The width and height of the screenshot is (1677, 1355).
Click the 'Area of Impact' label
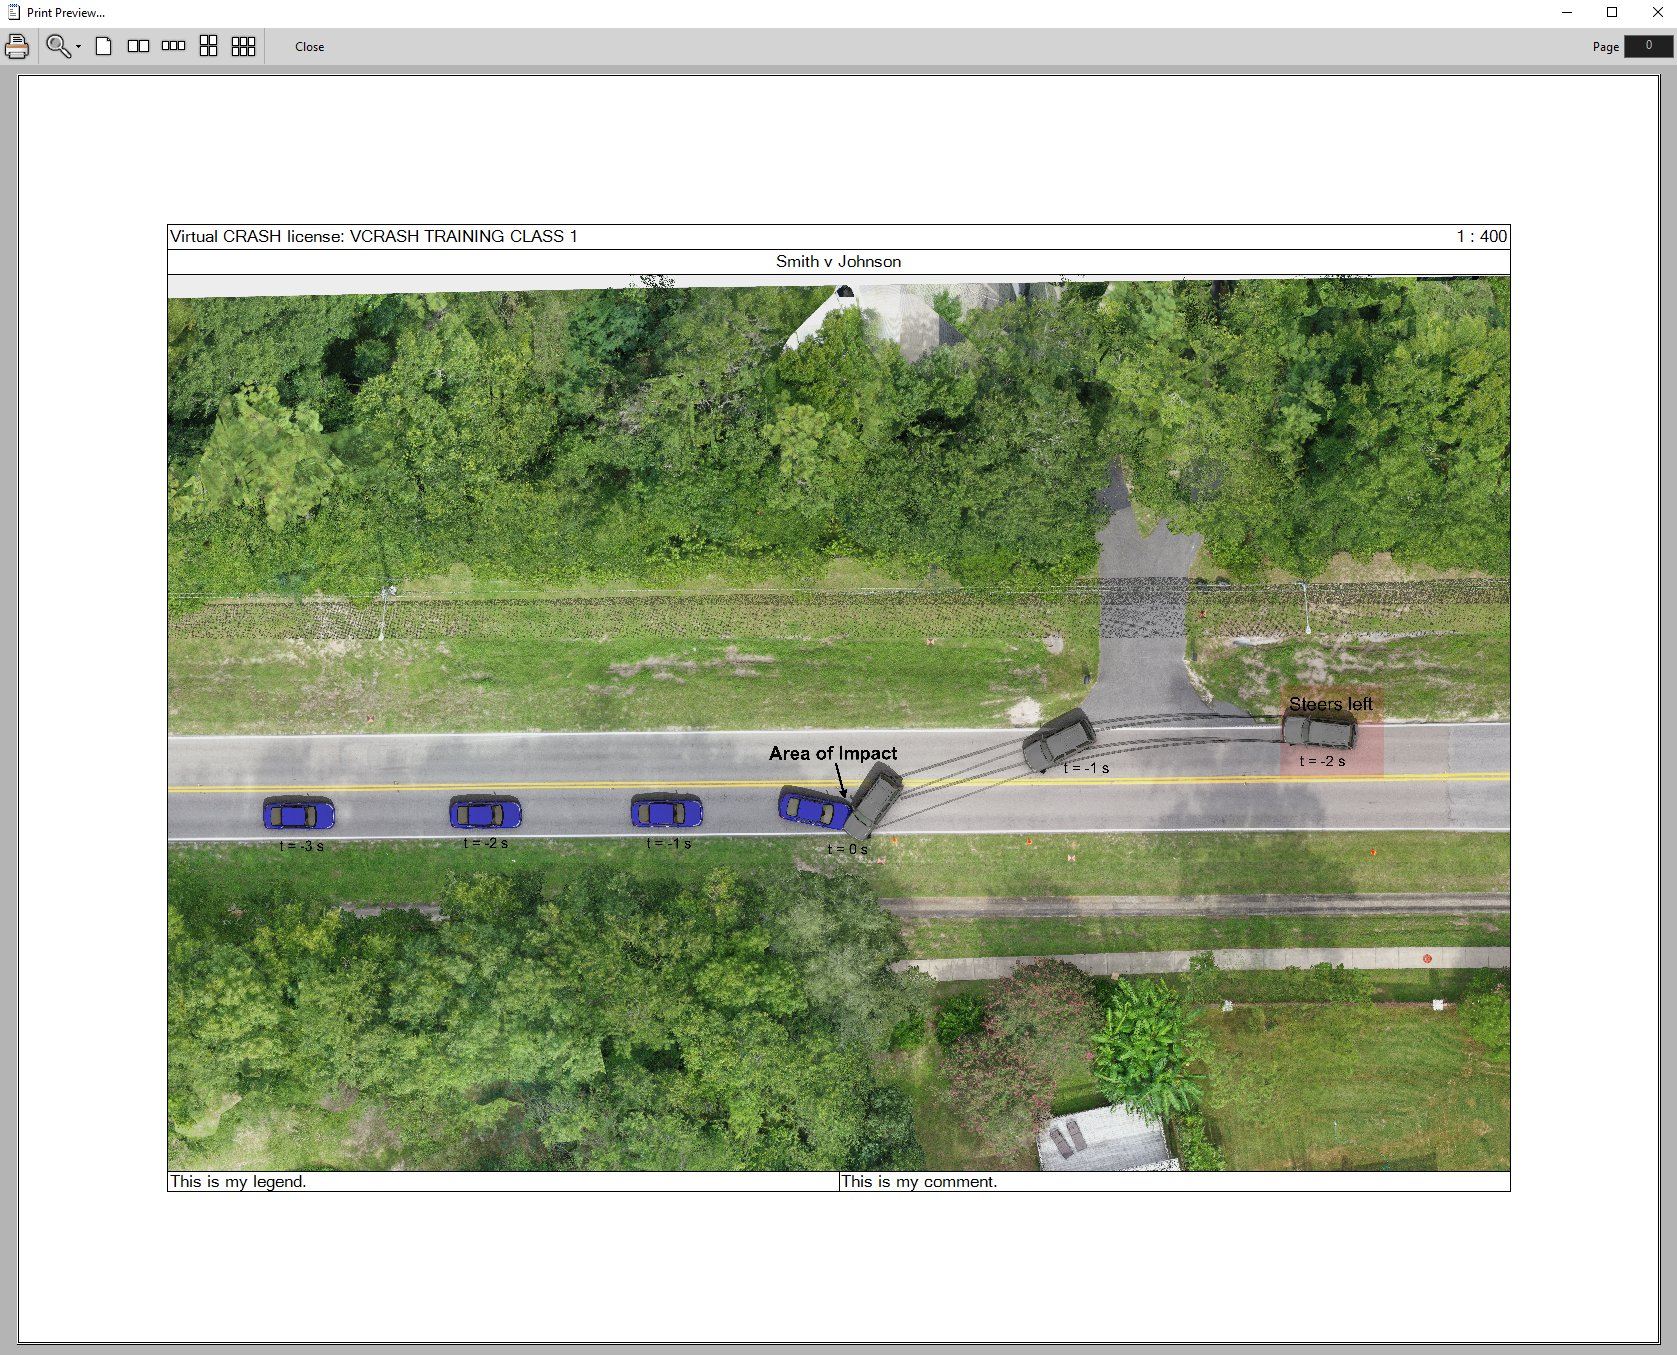(x=833, y=753)
